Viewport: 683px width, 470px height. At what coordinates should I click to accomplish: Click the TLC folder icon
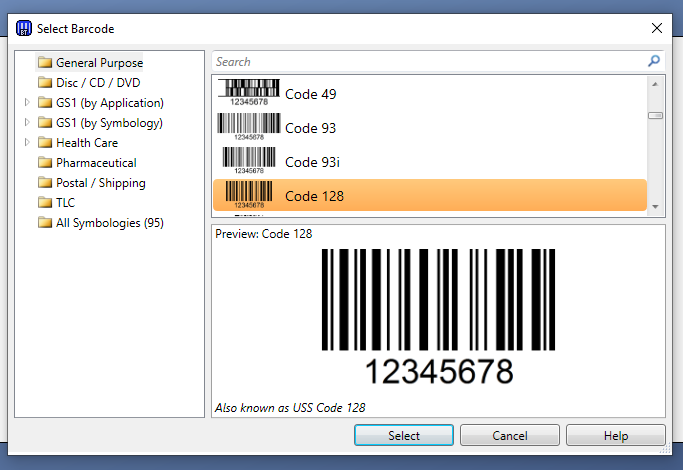click(x=45, y=203)
